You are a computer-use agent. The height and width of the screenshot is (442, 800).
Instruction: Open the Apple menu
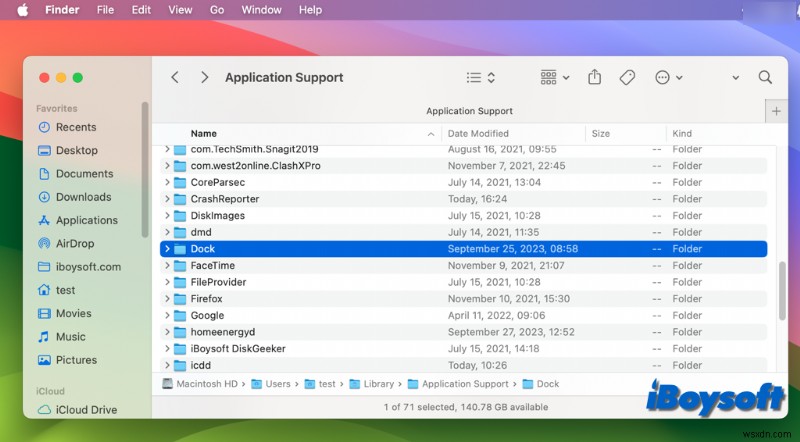click(x=23, y=10)
